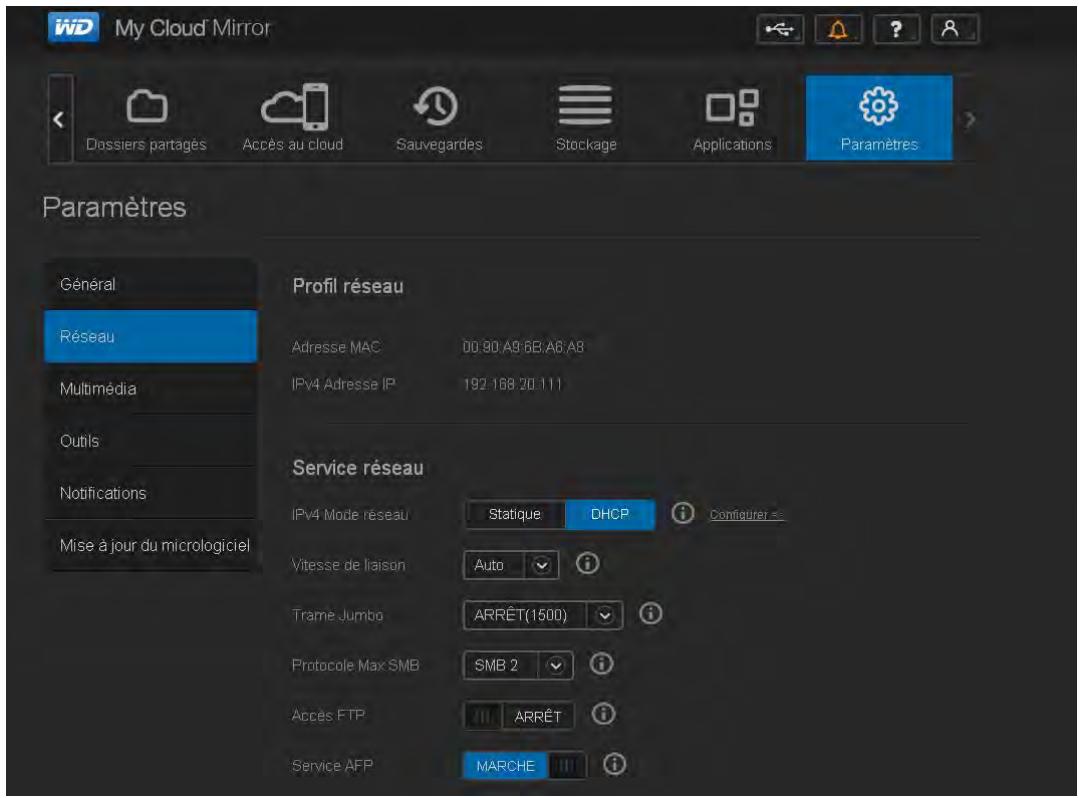Select Général in the sidebar
1079x798 pixels.
point(151,284)
